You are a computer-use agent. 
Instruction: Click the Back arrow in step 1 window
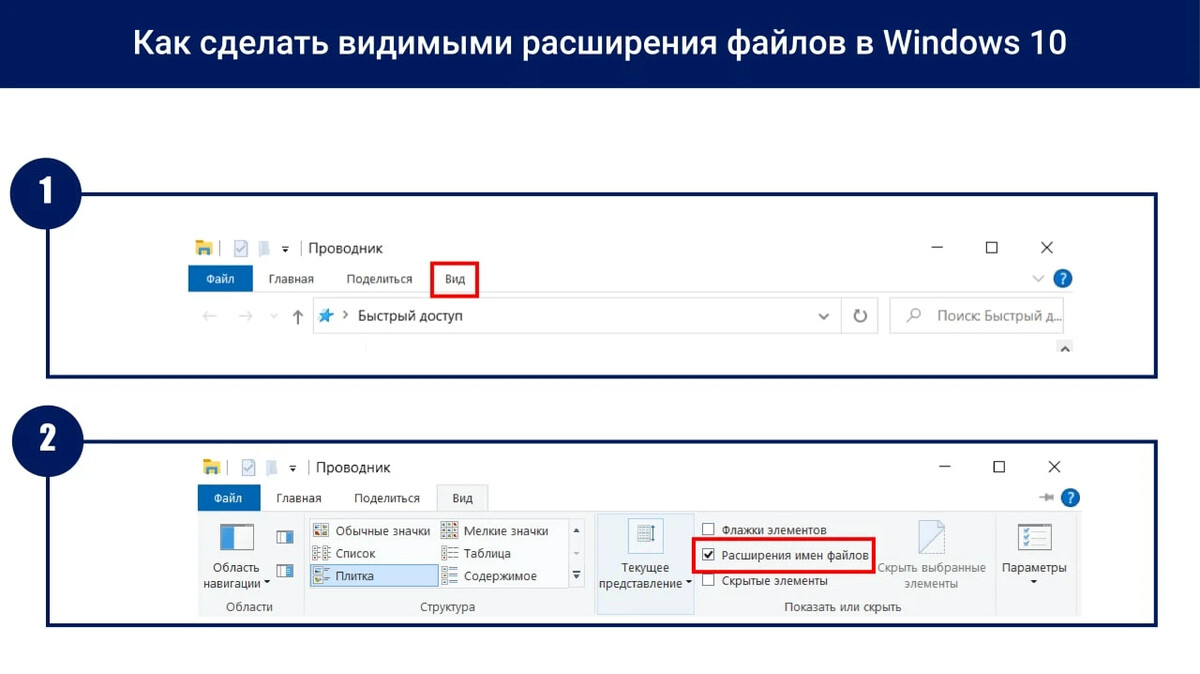click(x=209, y=316)
